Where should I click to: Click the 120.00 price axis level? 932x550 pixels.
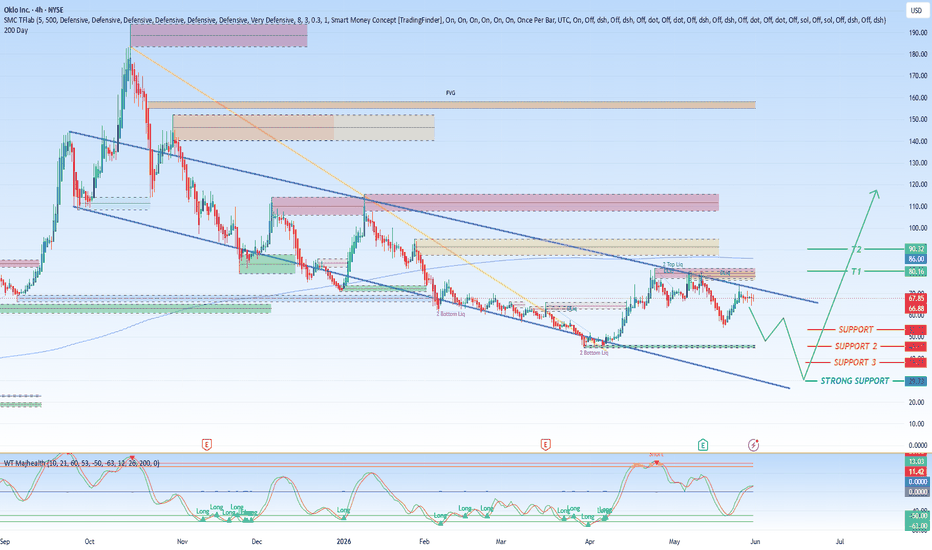[918, 185]
